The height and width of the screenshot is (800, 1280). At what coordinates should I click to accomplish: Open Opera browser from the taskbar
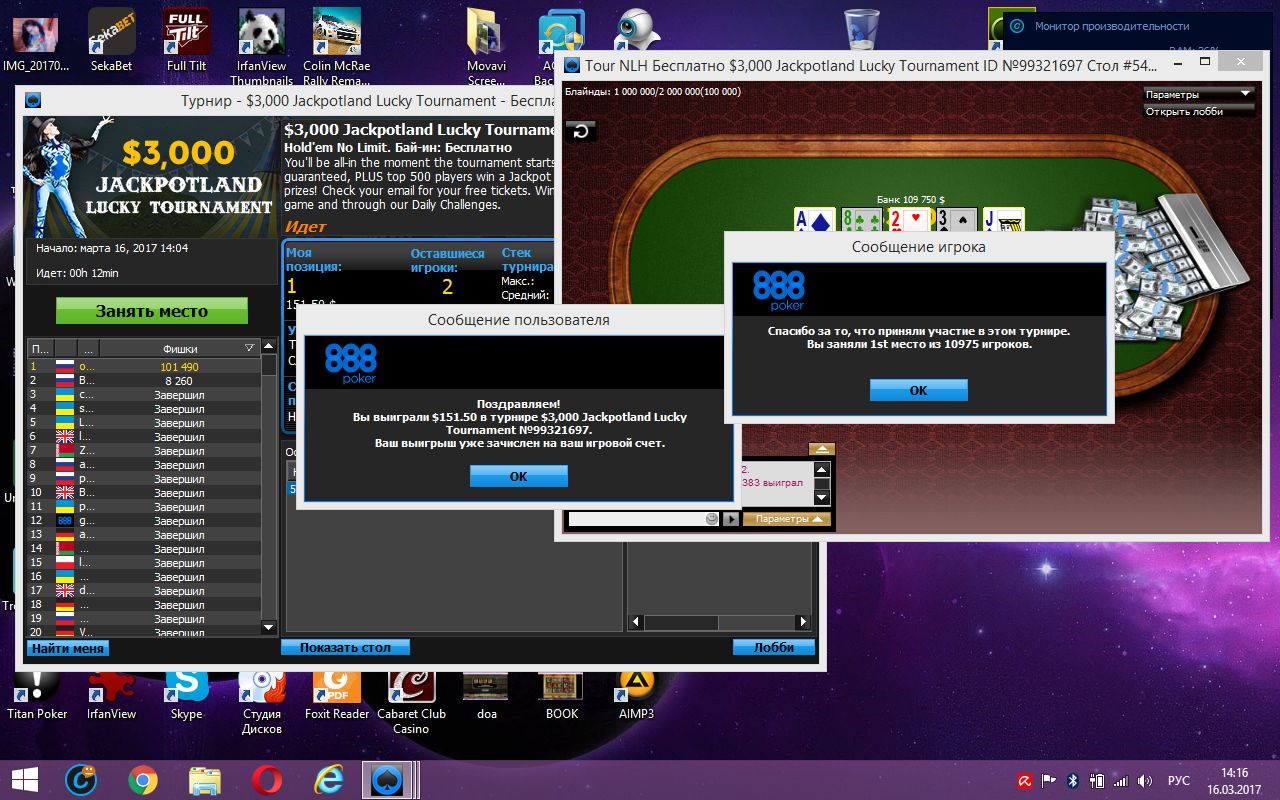[266, 780]
